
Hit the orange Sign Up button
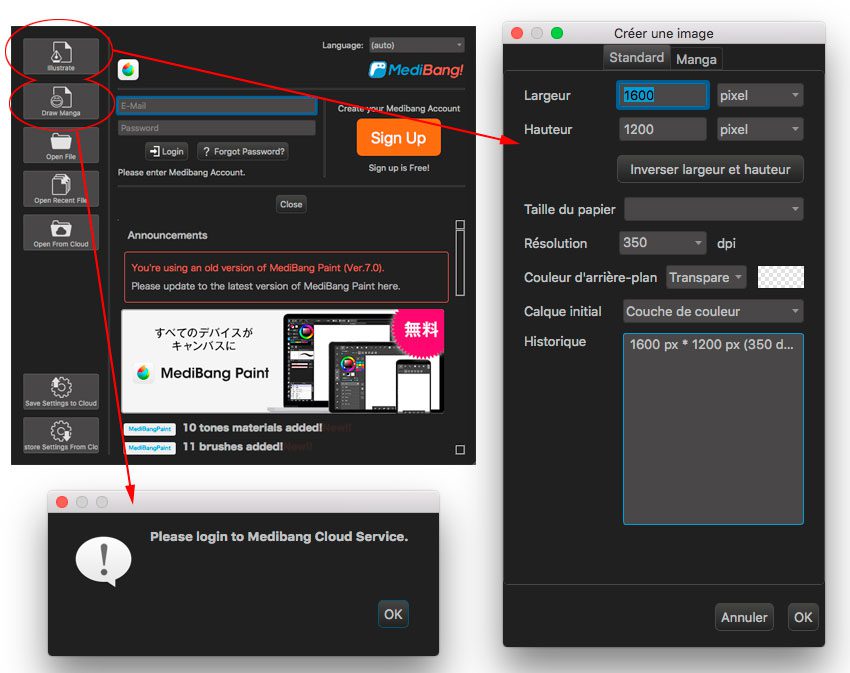pyautogui.click(x=398, y=138)
